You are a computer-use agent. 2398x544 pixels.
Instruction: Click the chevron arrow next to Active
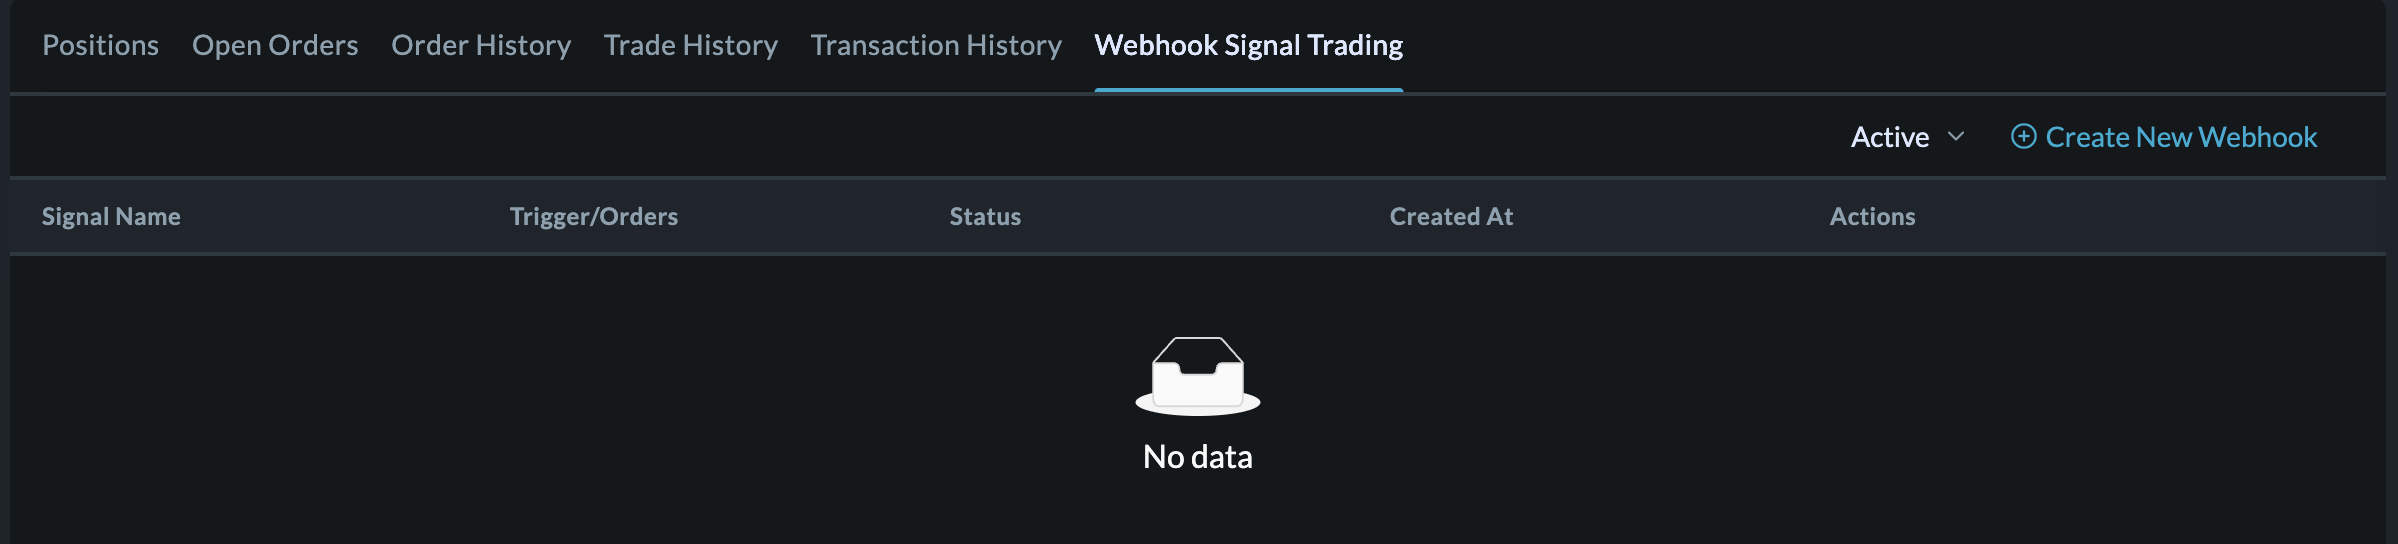(1956, 136)
